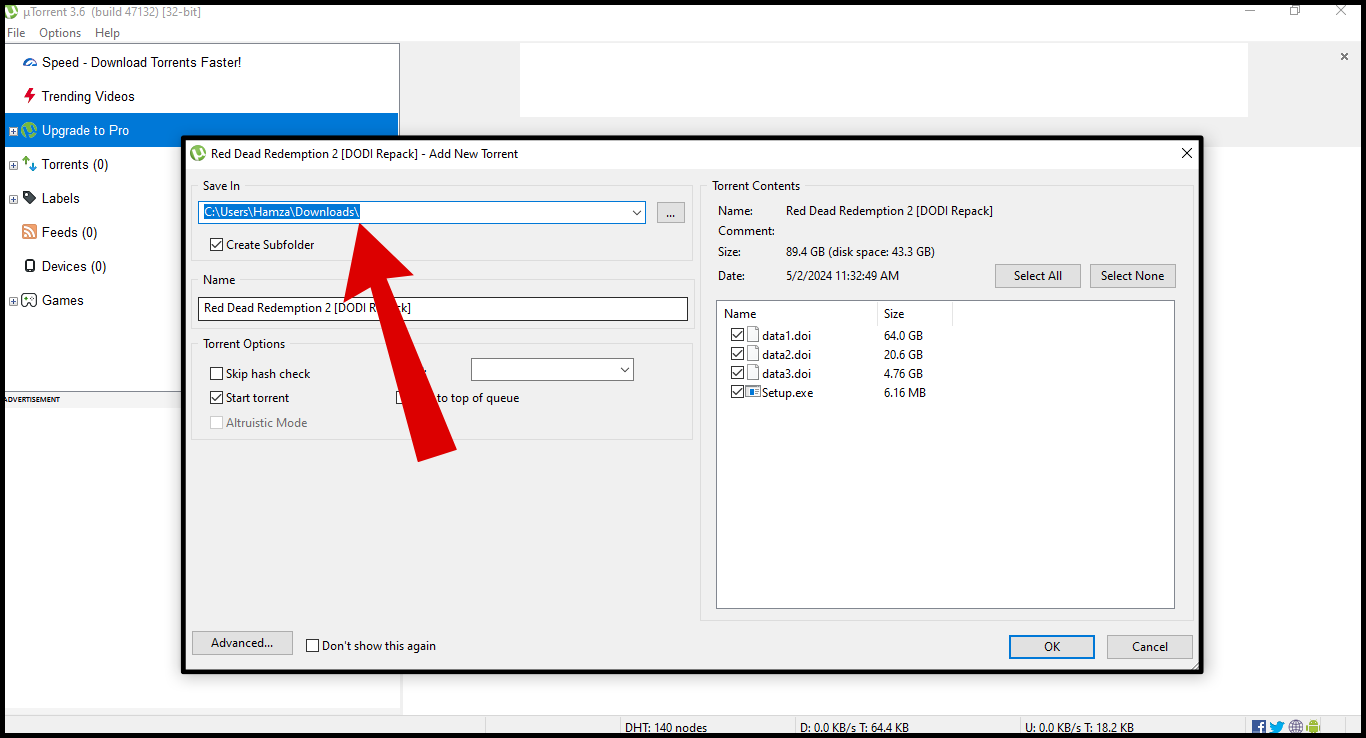Viewport: 1366px width, 738px height.
Task: Click the Facebook icon in the status bar
Action: click(x=1259, y=727)
